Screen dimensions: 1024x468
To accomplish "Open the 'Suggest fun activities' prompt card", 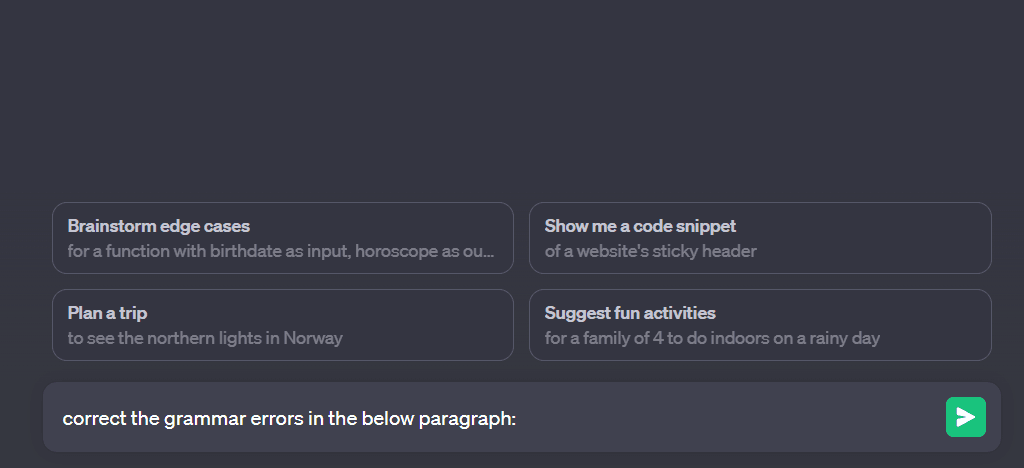I will 760,325.
